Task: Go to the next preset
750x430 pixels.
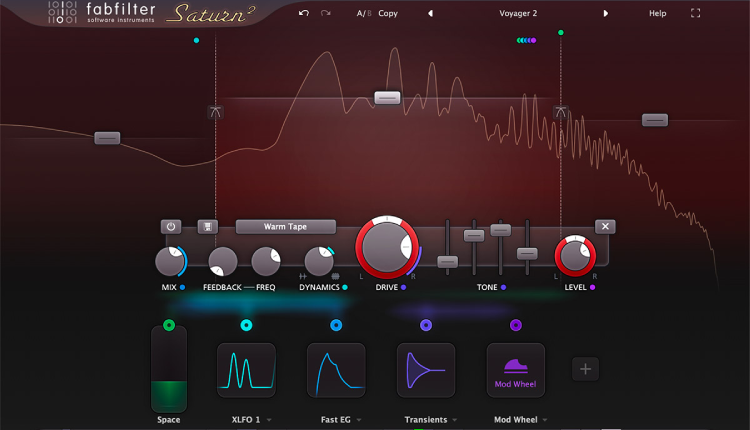Action: 605,14
